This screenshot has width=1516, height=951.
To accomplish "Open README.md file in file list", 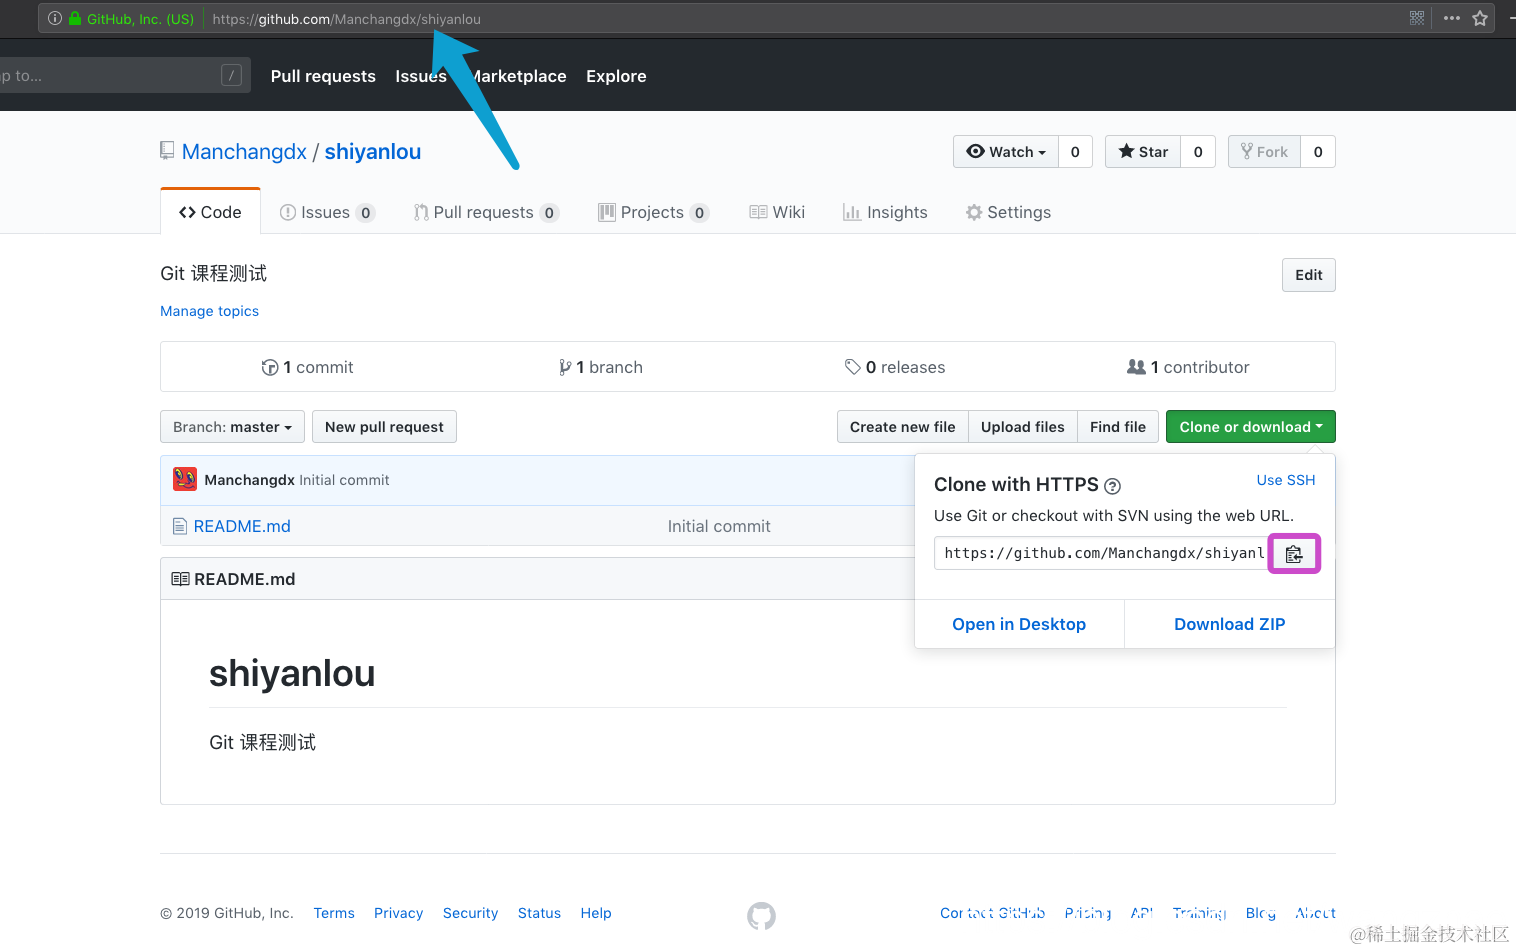I will pyautogui.click(x=242, y=526).
